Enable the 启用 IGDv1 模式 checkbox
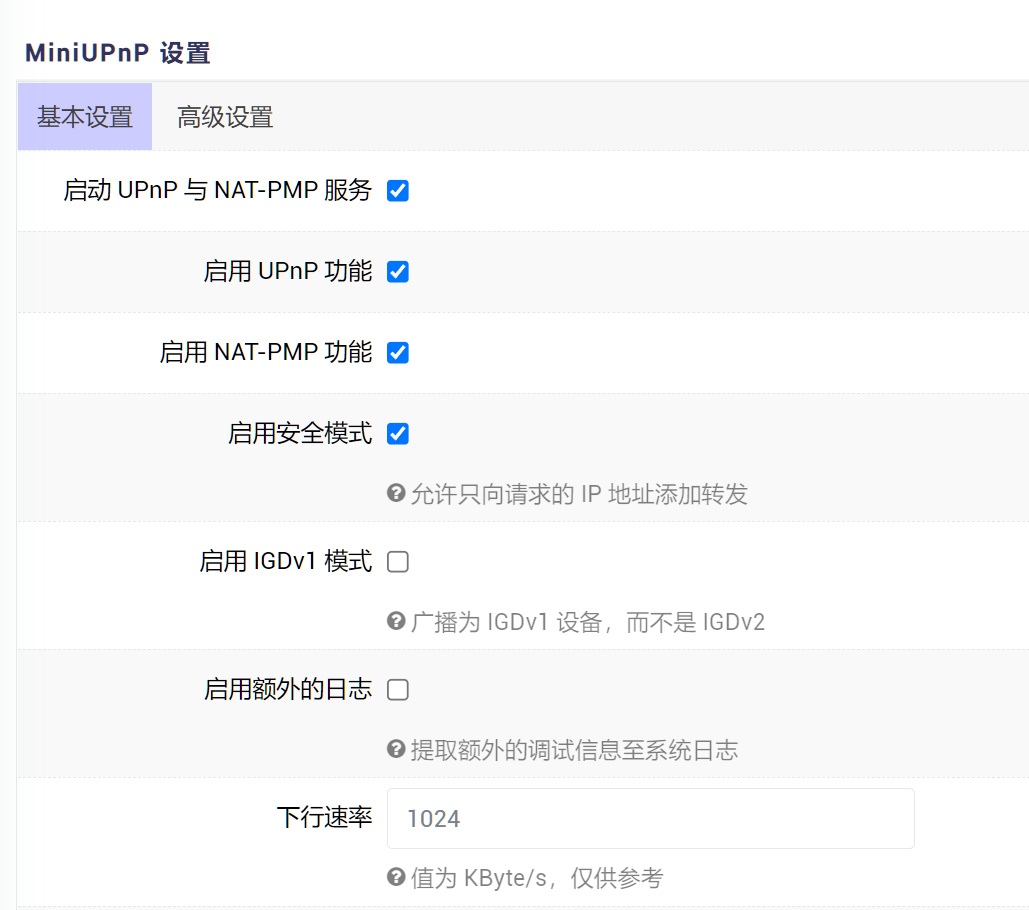Image resolution: width=1029 pixels, height=910 pixels. click(x=398, y=562)
